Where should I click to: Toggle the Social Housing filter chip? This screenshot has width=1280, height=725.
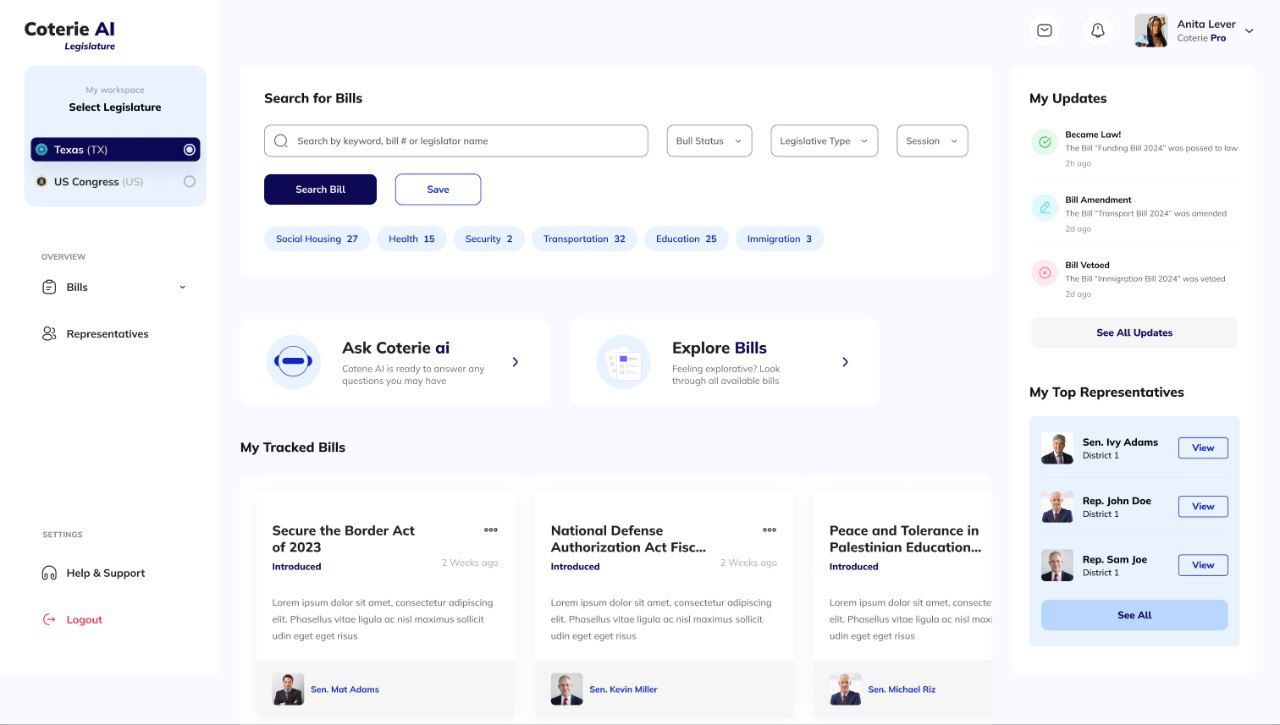click(x=316, y=239)
